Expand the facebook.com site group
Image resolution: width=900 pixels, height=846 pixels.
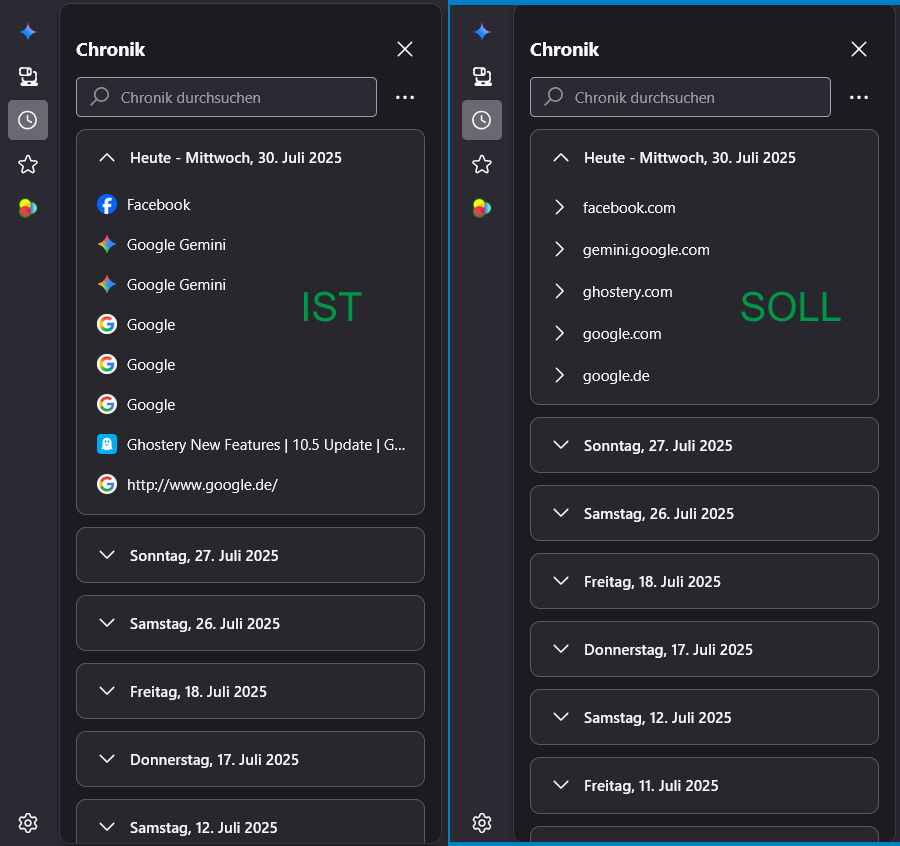(x=628, y=208)
